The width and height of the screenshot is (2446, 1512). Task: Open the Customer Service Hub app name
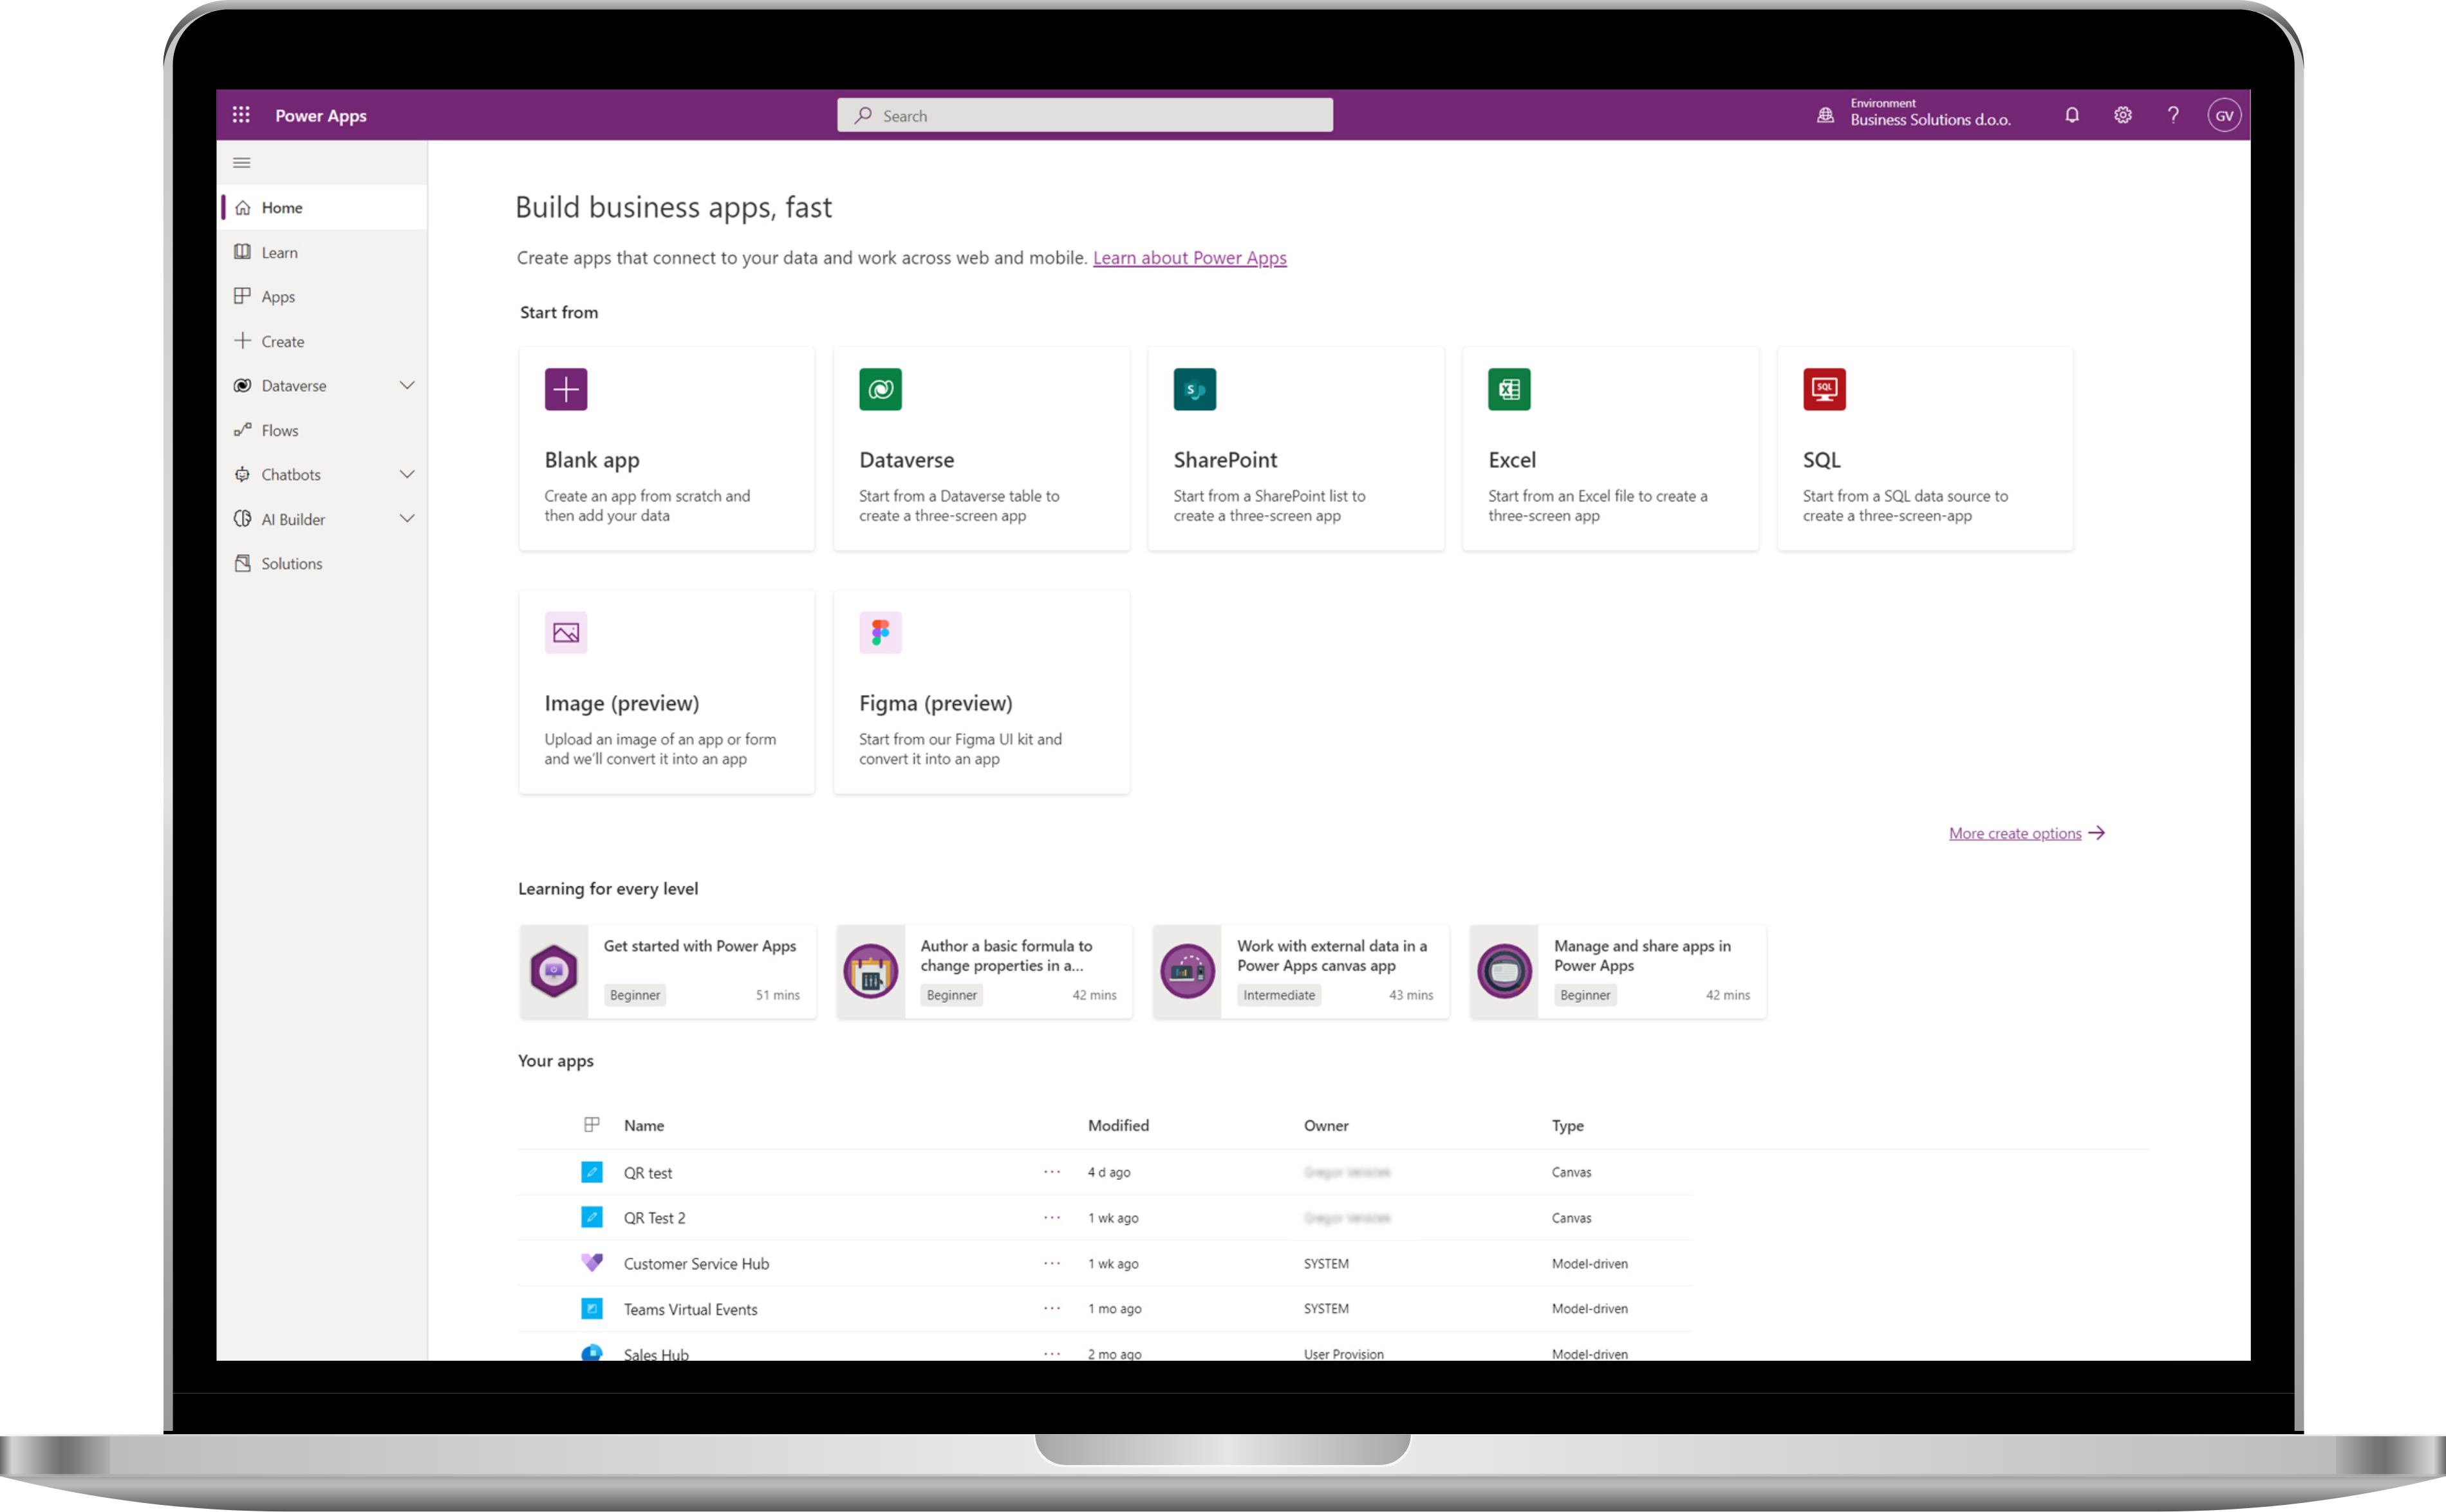[x=696, y=1263]
